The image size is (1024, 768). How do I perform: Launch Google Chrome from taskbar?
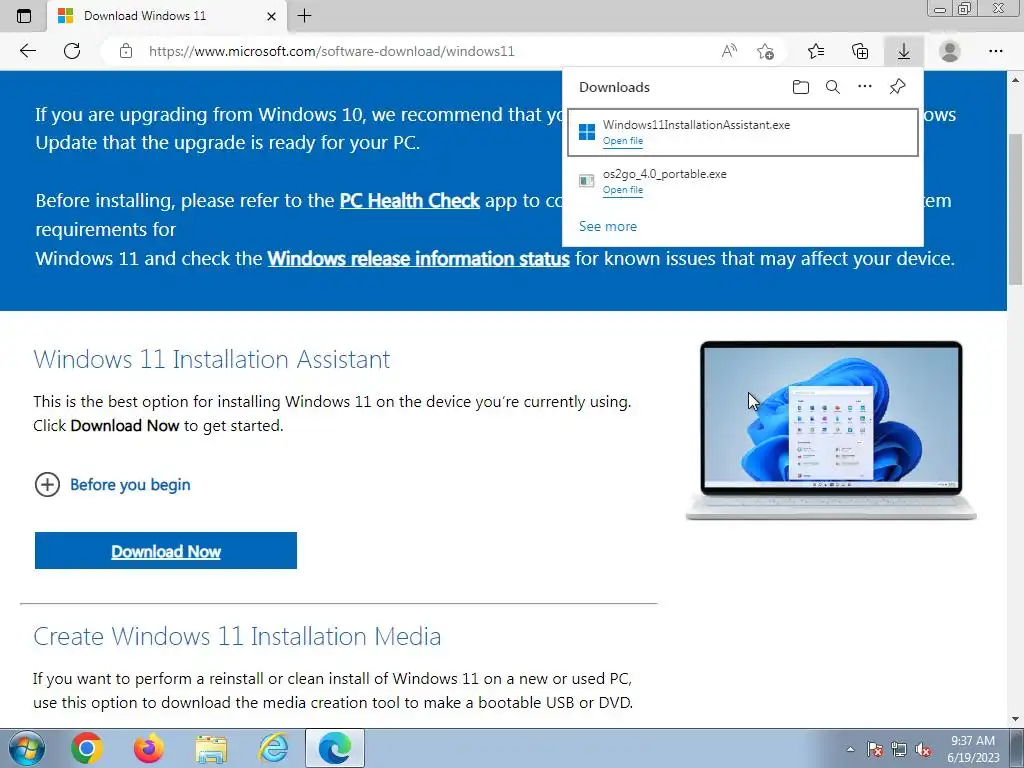[x=86, y=748]
